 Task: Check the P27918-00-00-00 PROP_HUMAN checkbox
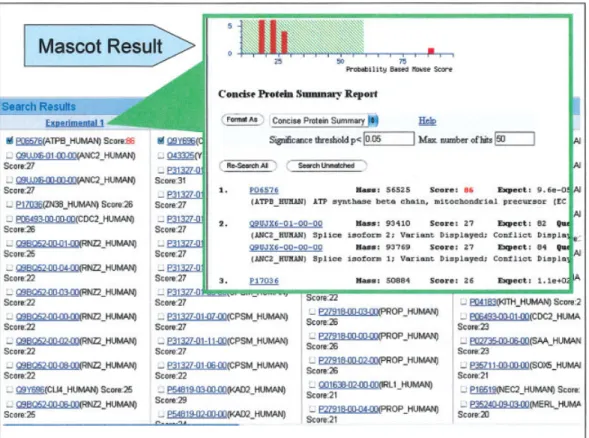[312, 336]
